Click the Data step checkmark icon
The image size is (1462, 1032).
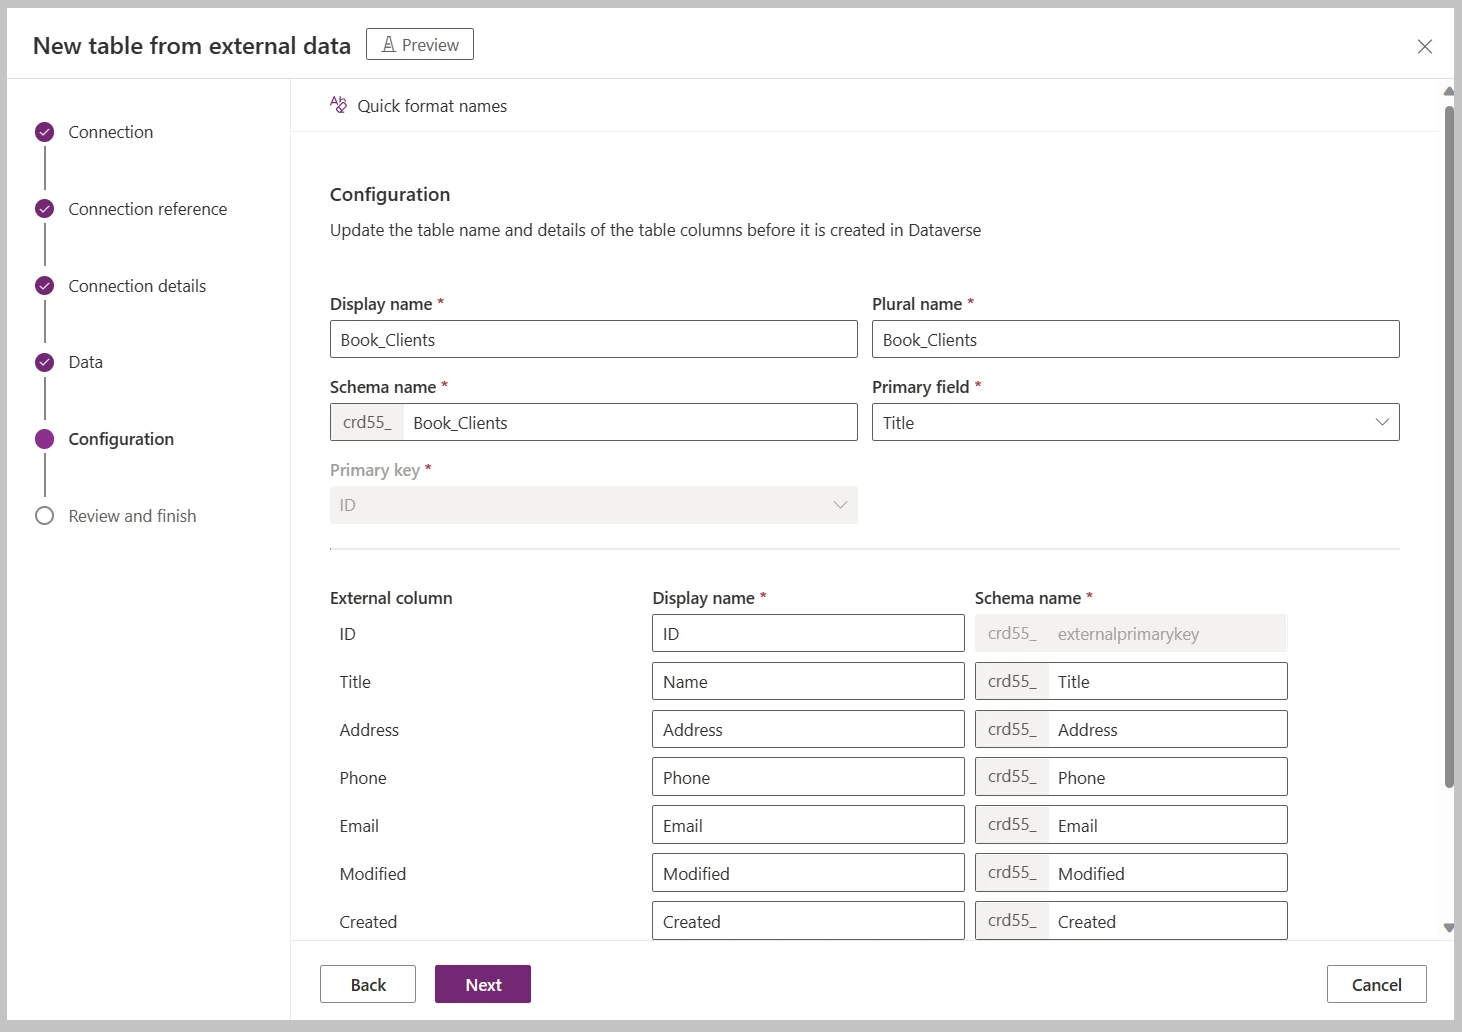coord(45,362)
